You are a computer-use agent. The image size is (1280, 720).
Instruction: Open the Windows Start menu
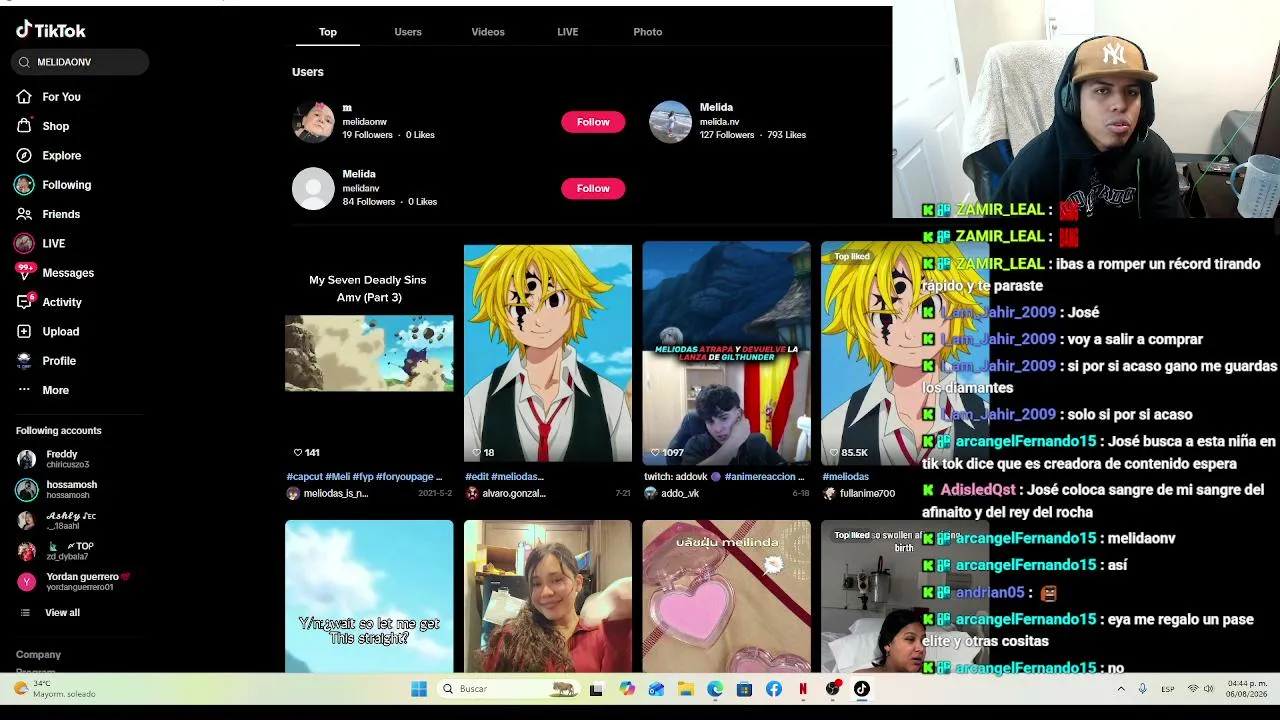click(x=419, y=689)
